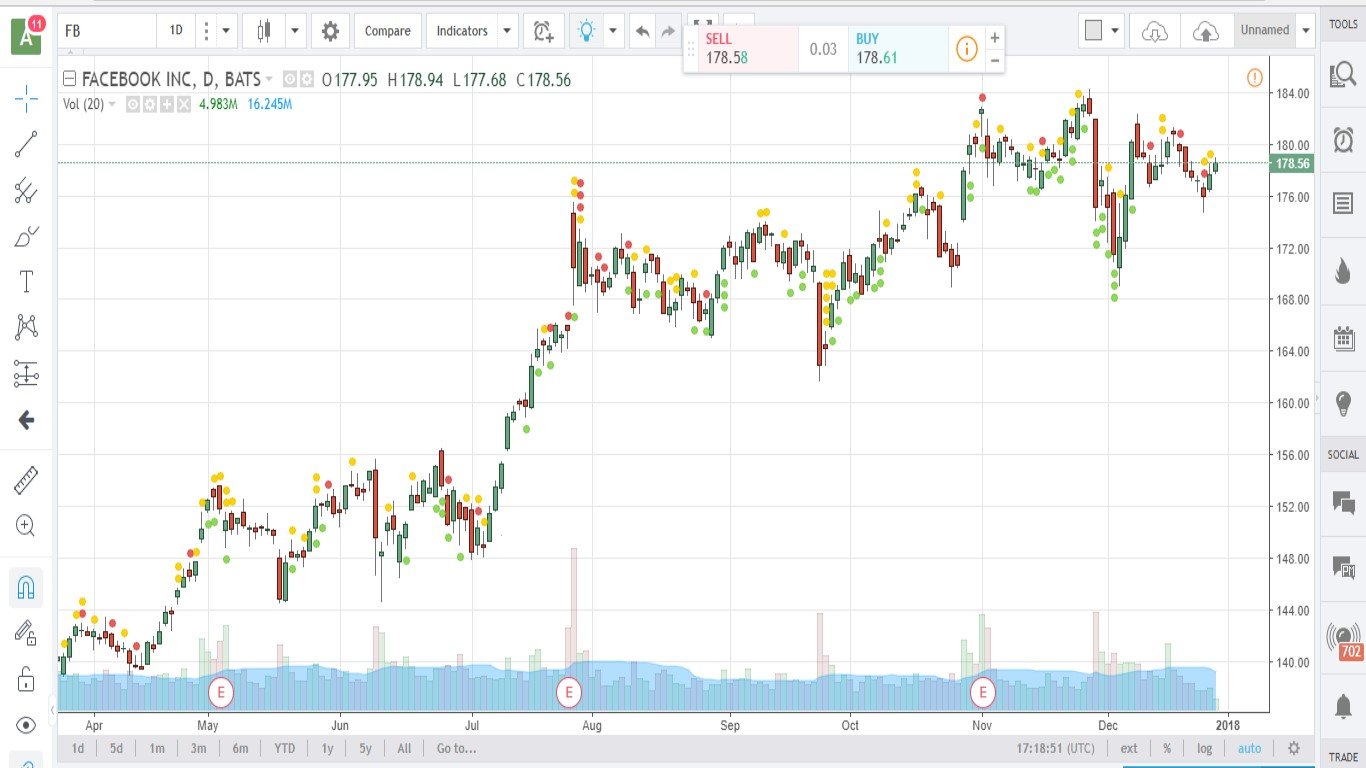The height and width of the screenshot is (768, 1366).
Task: Open the chart properties gear
Action: coord(330,31)
